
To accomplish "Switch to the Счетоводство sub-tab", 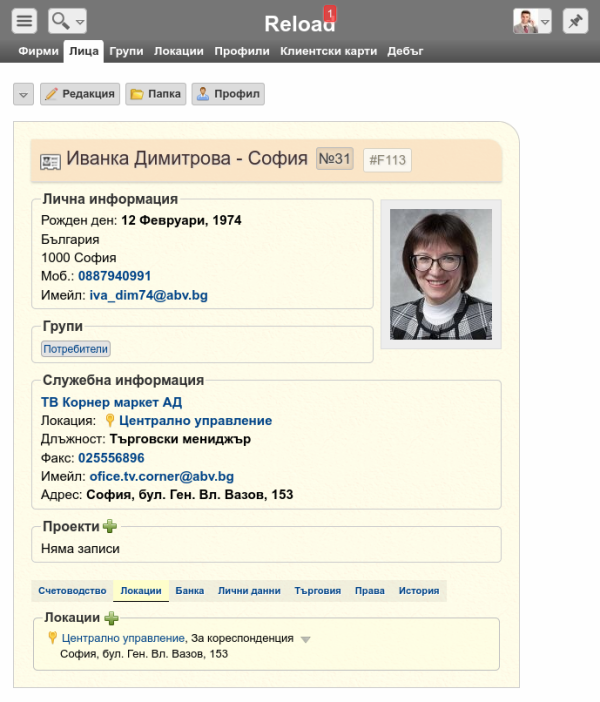I will point(72,591).
